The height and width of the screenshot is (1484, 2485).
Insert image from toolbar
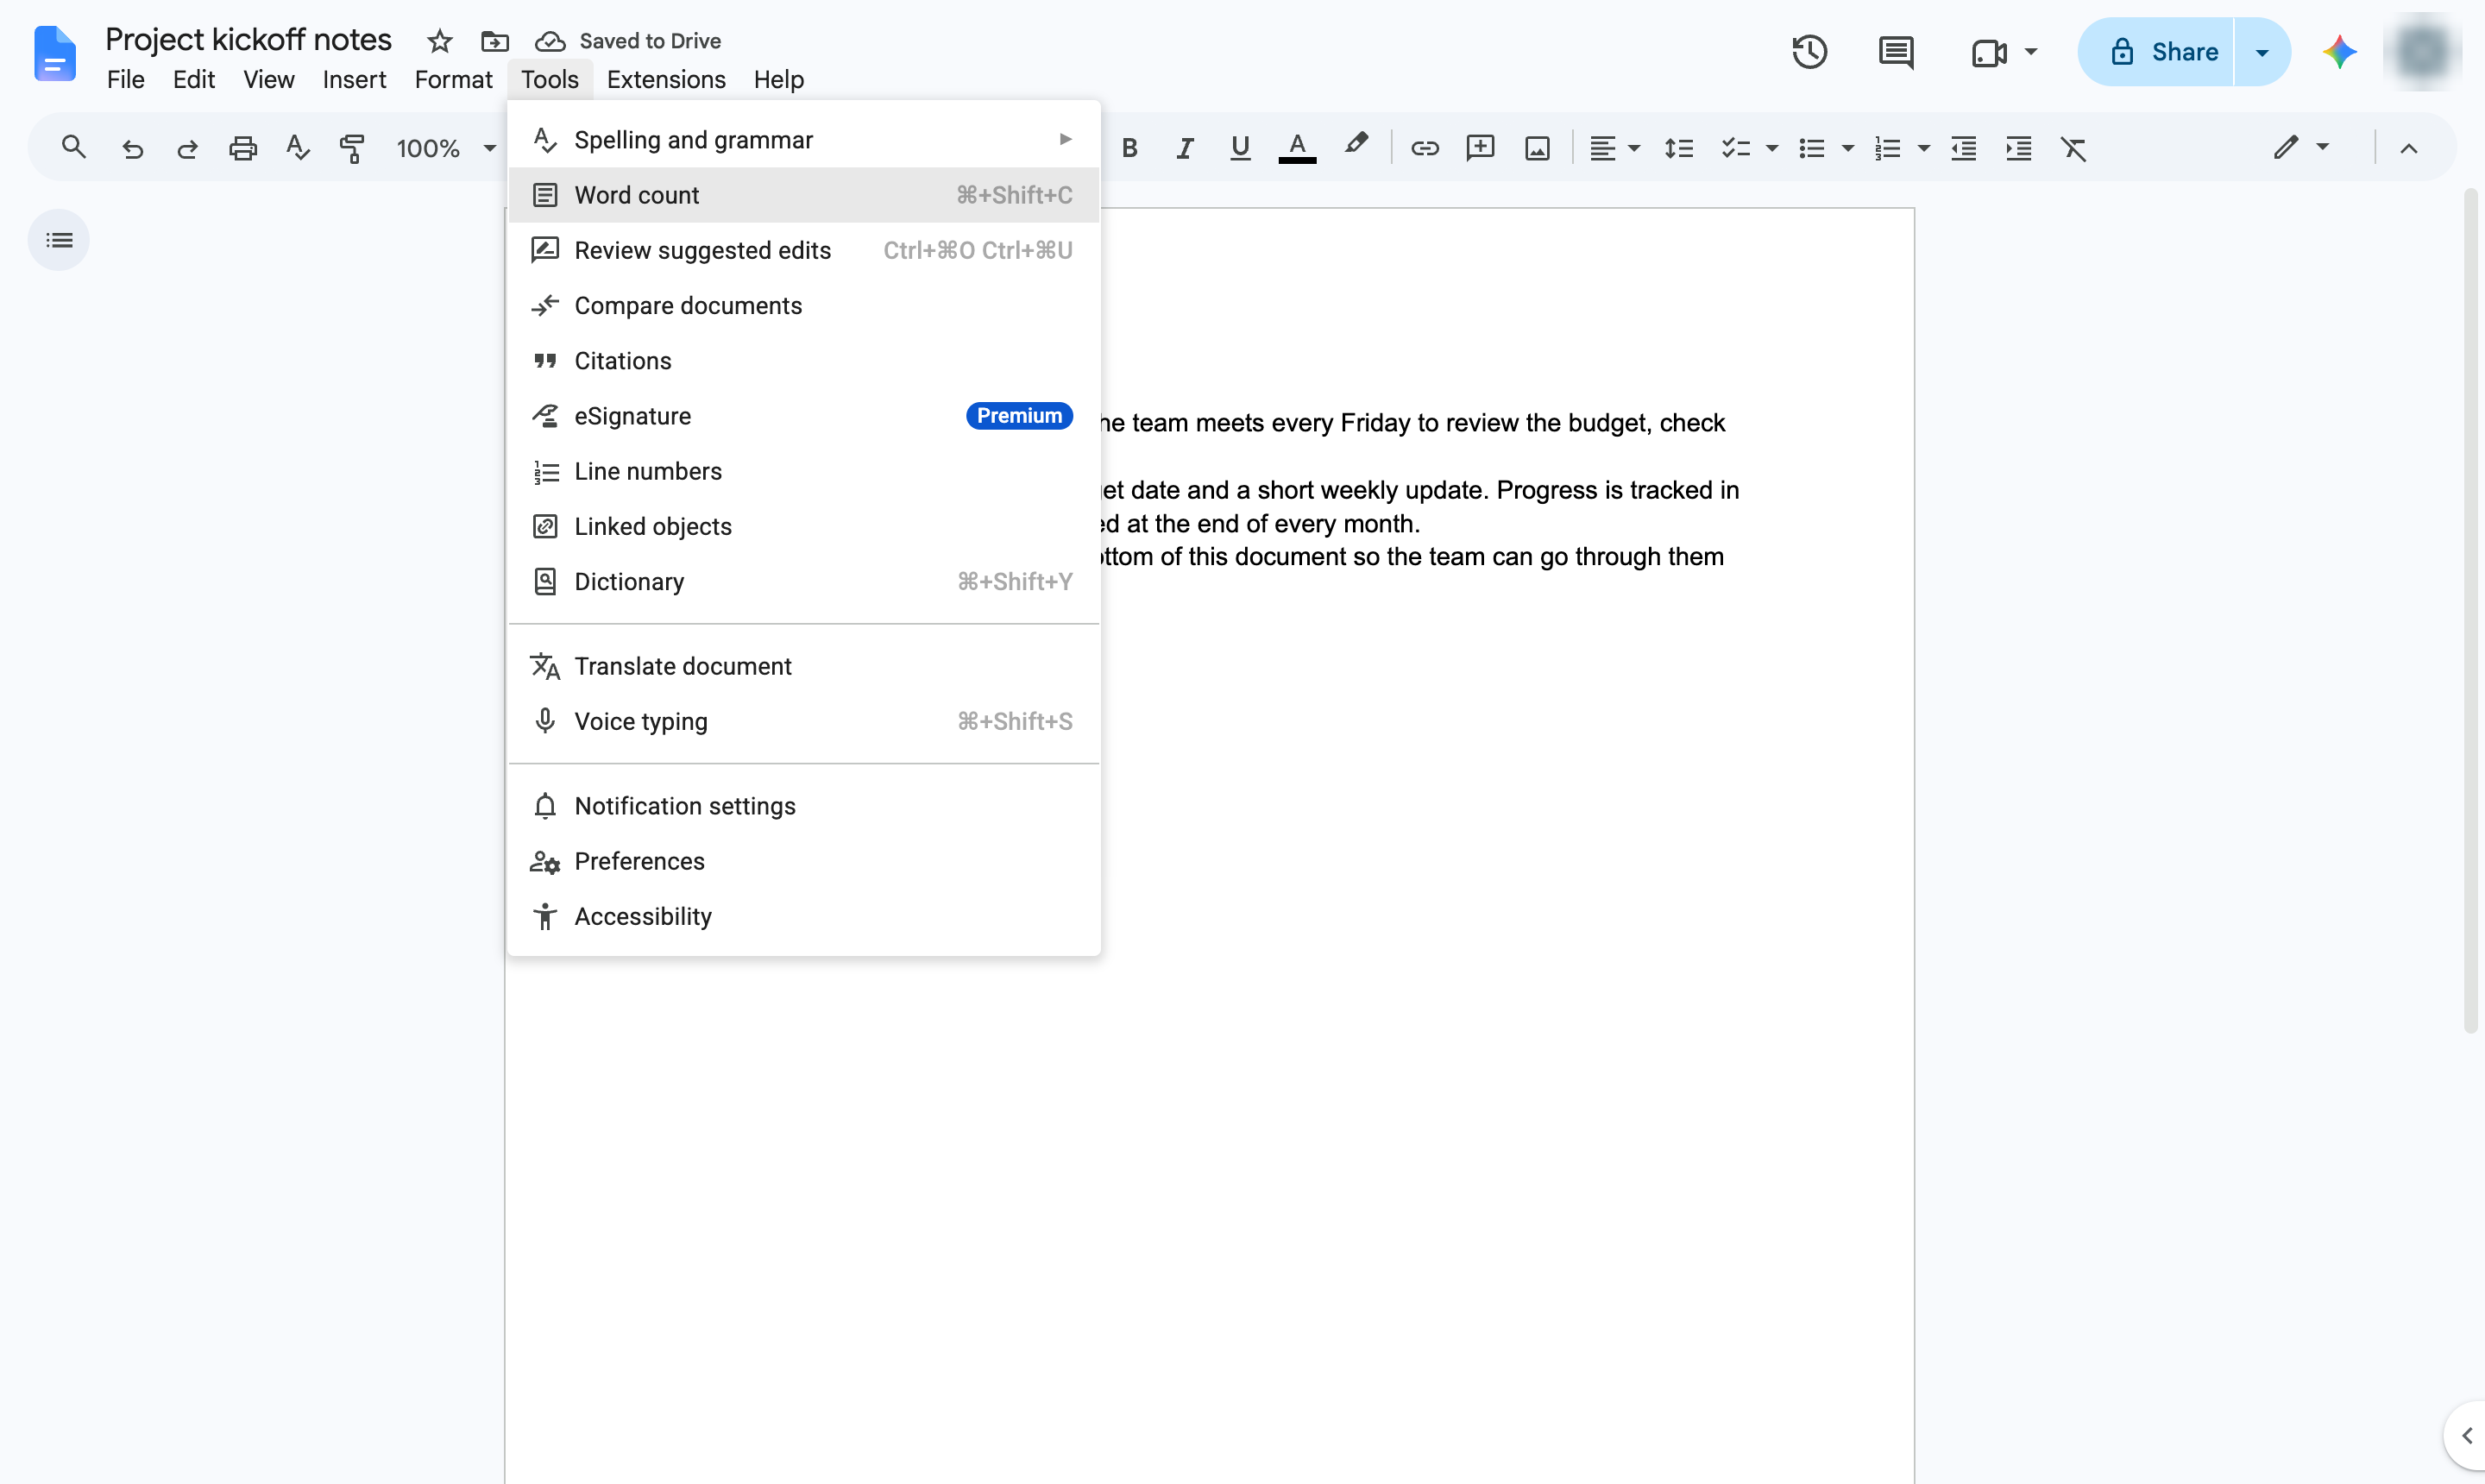[1537, 148]
